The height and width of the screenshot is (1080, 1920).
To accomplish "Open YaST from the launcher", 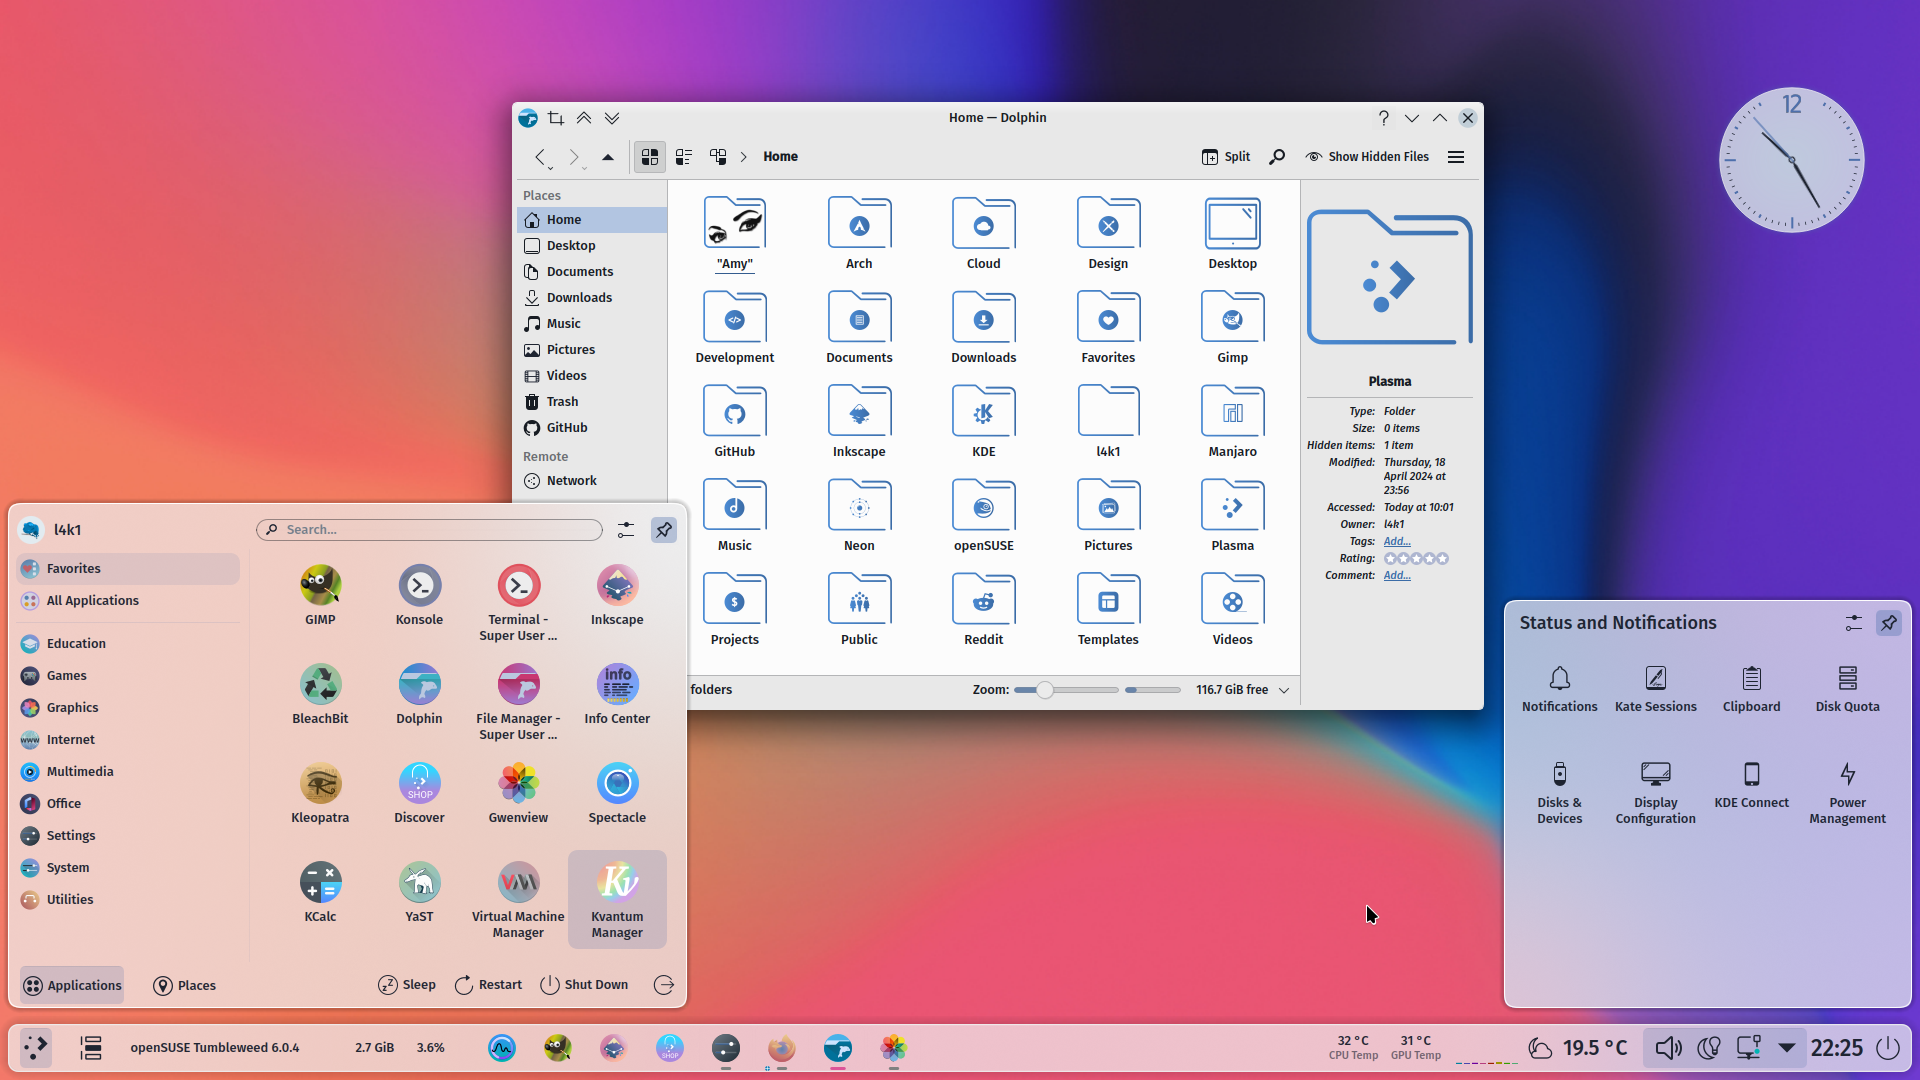I will [419, 893].
